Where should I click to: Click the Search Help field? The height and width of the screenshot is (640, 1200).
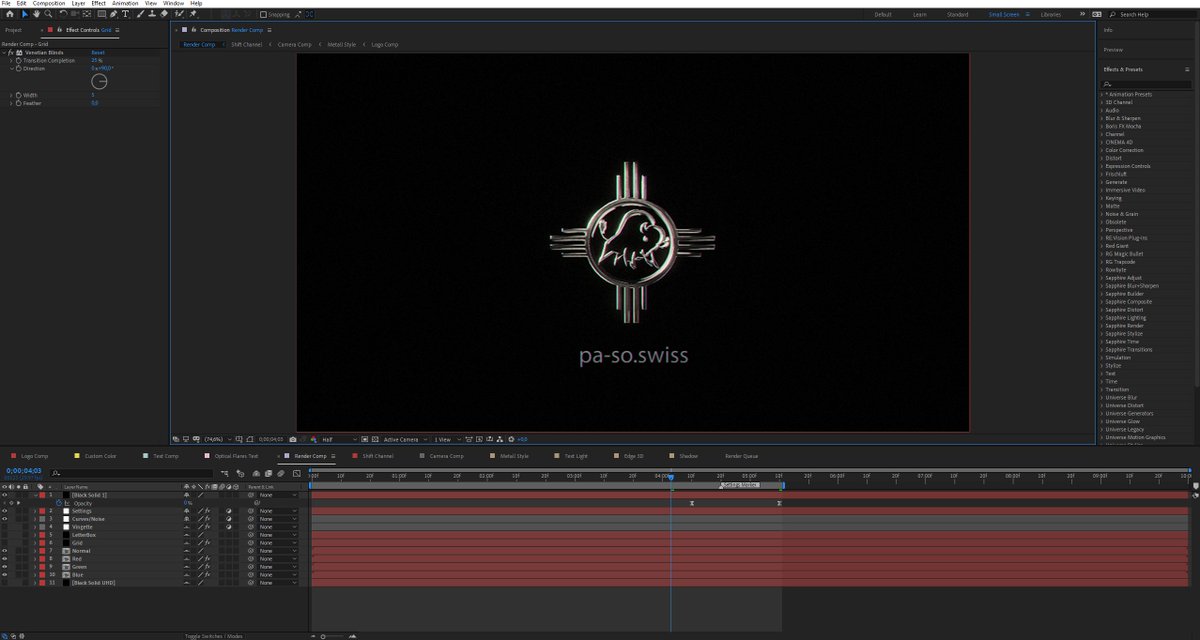coord(1153,14)
